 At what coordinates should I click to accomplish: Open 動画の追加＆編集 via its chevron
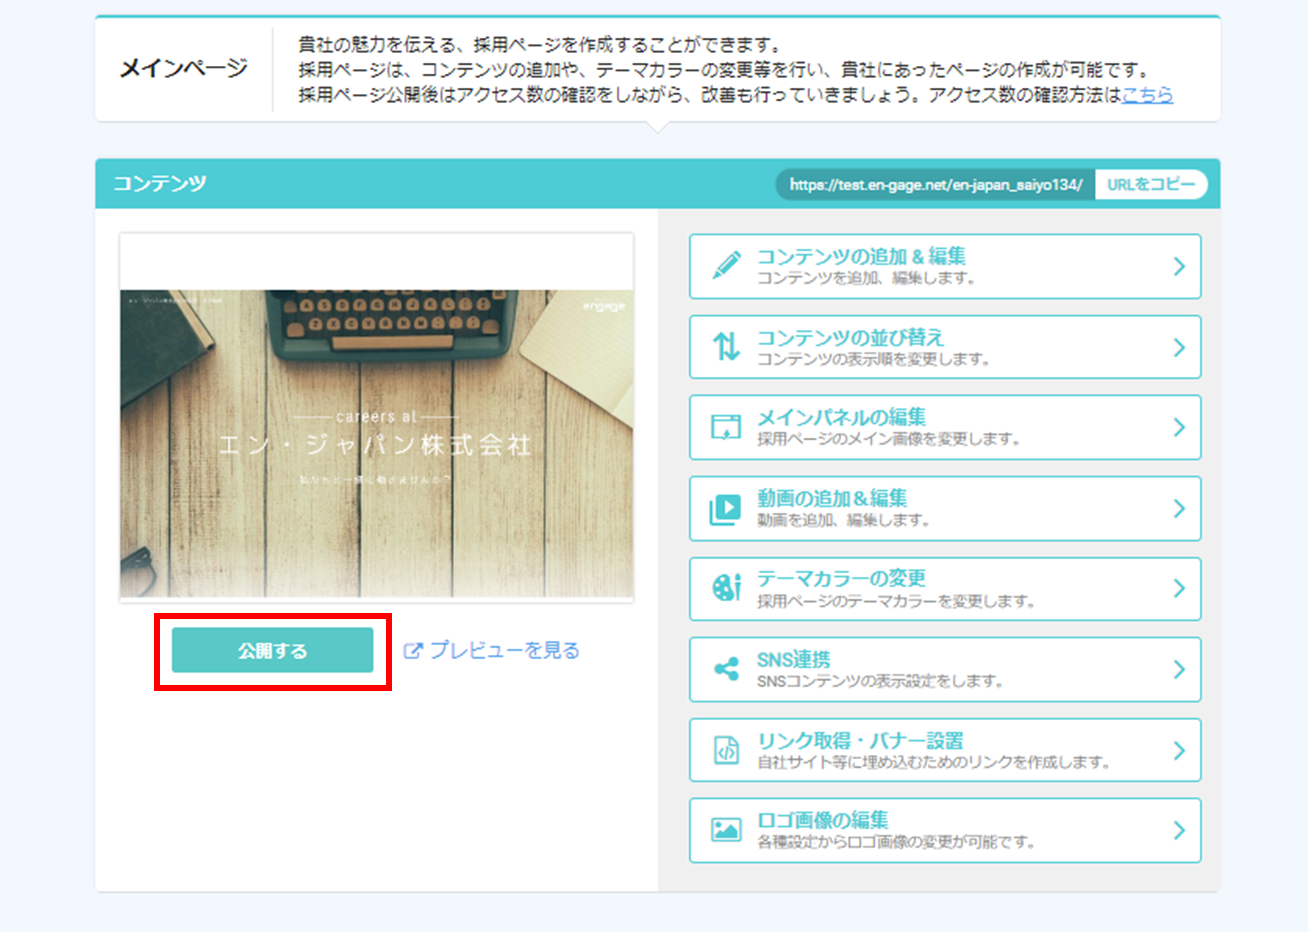(x=1179, y=508)
